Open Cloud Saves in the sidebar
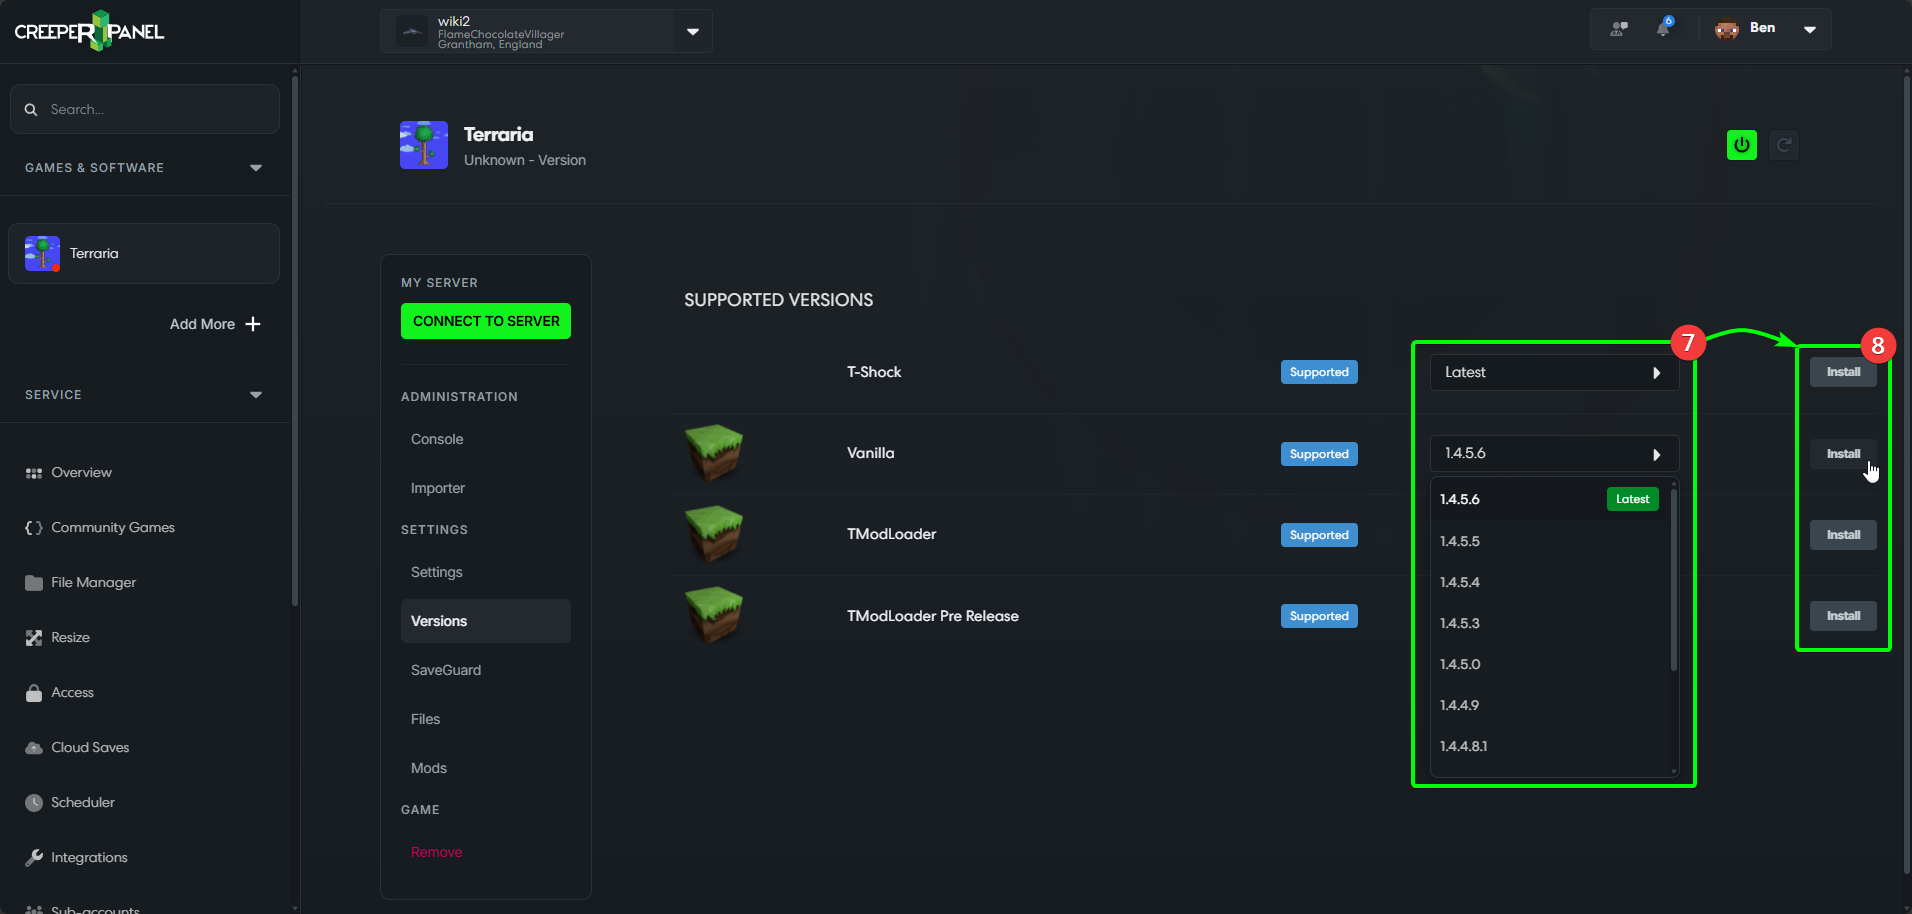 coord(90,747)
